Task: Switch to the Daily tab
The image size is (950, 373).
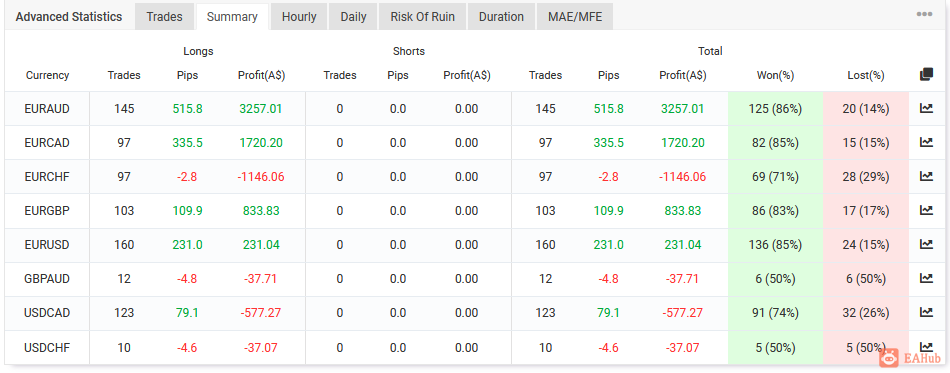Action: [x=353, y=17]
